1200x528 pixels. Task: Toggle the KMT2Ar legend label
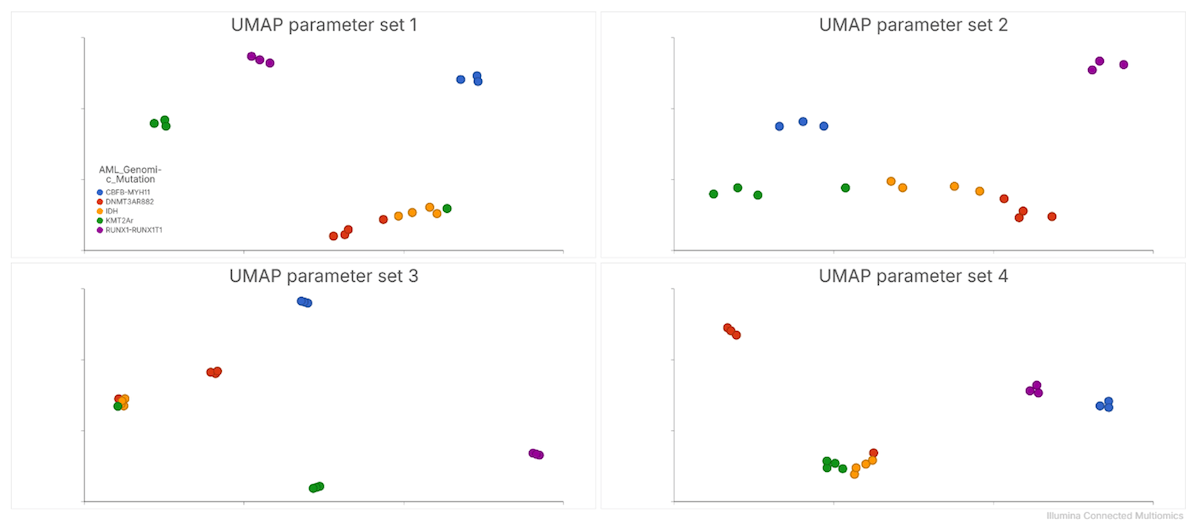(x=122, y=221)
